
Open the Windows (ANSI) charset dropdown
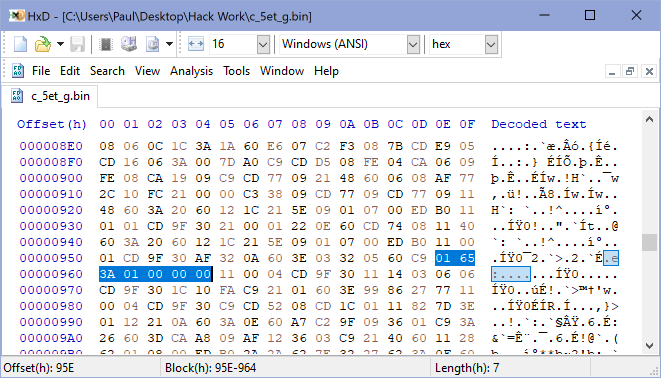click(x=413, y=44)
